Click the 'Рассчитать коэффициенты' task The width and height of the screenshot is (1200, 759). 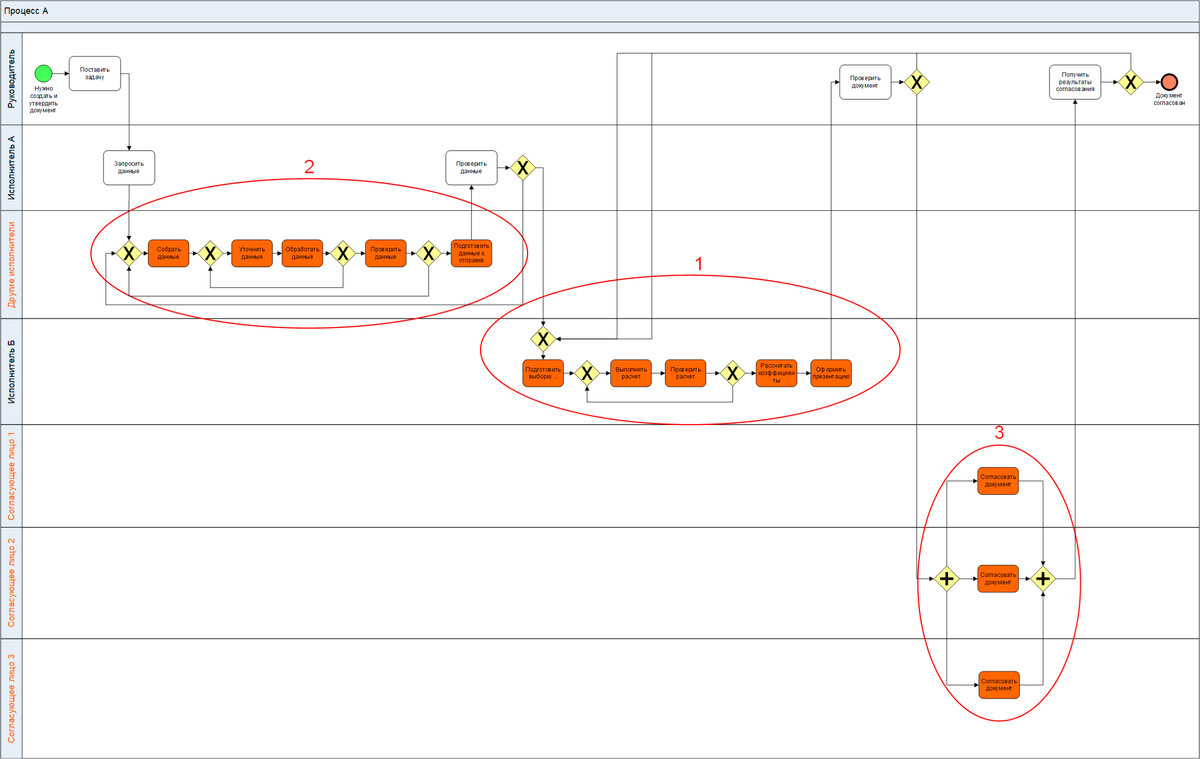[777, 373]
